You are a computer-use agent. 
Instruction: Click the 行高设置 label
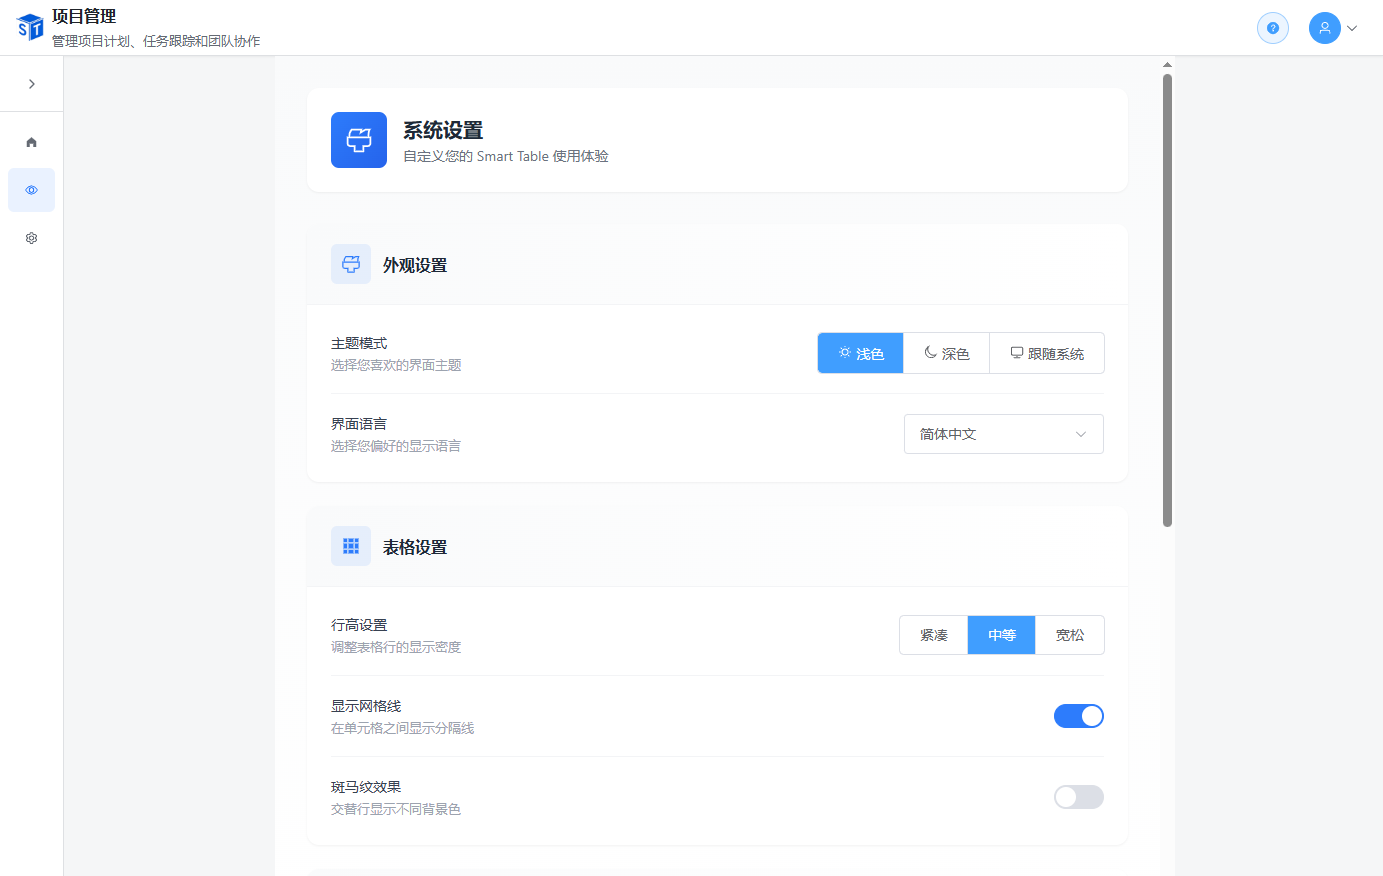[359, 625]
